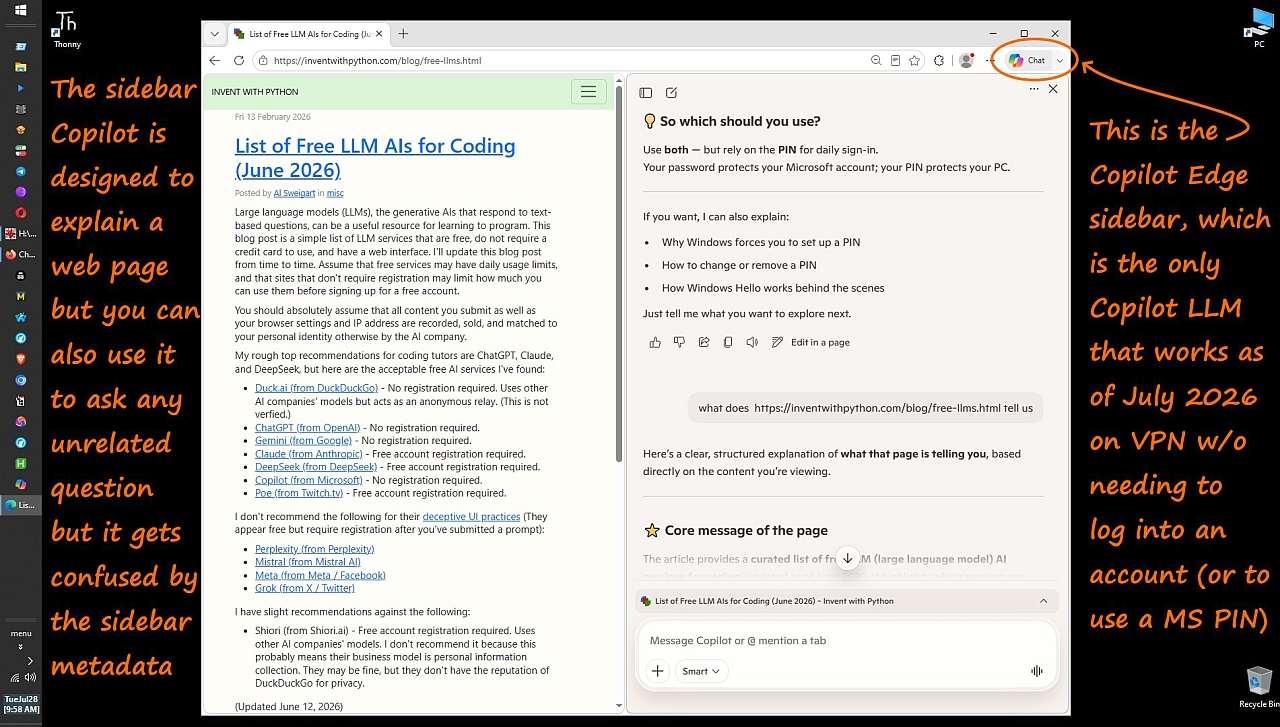Jump to latest message with down arrow

pyautogui.click(x=848, y=558)
